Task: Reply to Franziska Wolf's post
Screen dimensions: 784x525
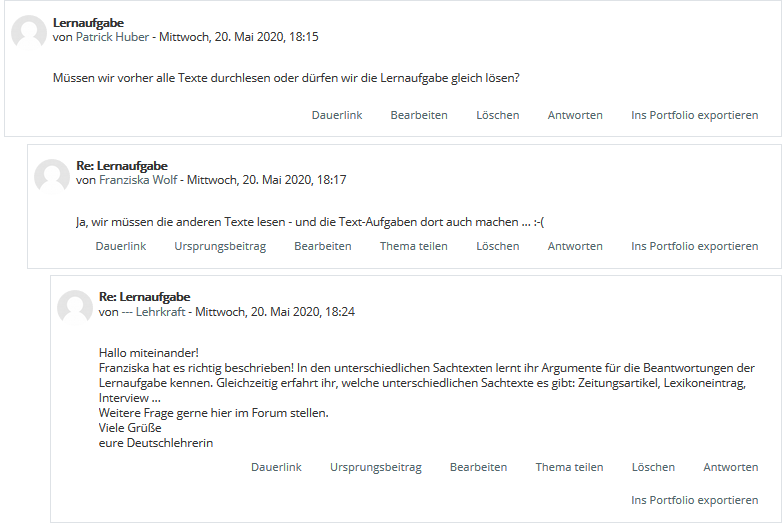Action: (575, 246)
